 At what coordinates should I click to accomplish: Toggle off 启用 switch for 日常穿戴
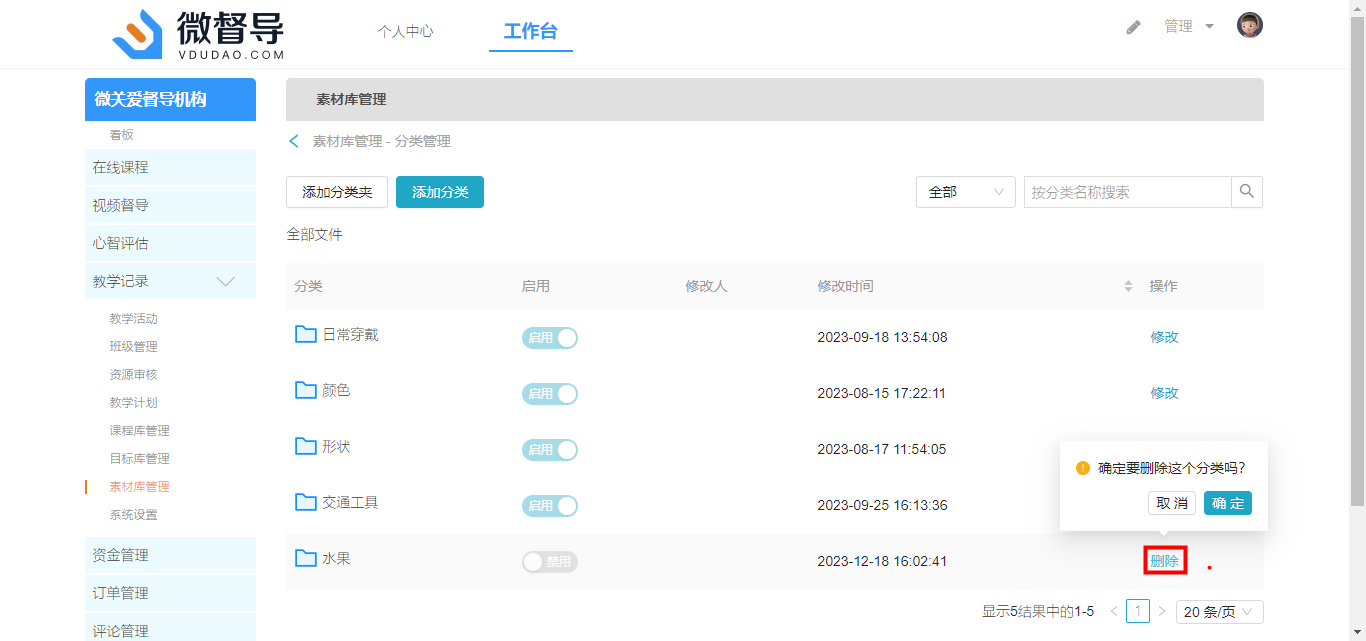pyautogui.click(x=550, y=338)
